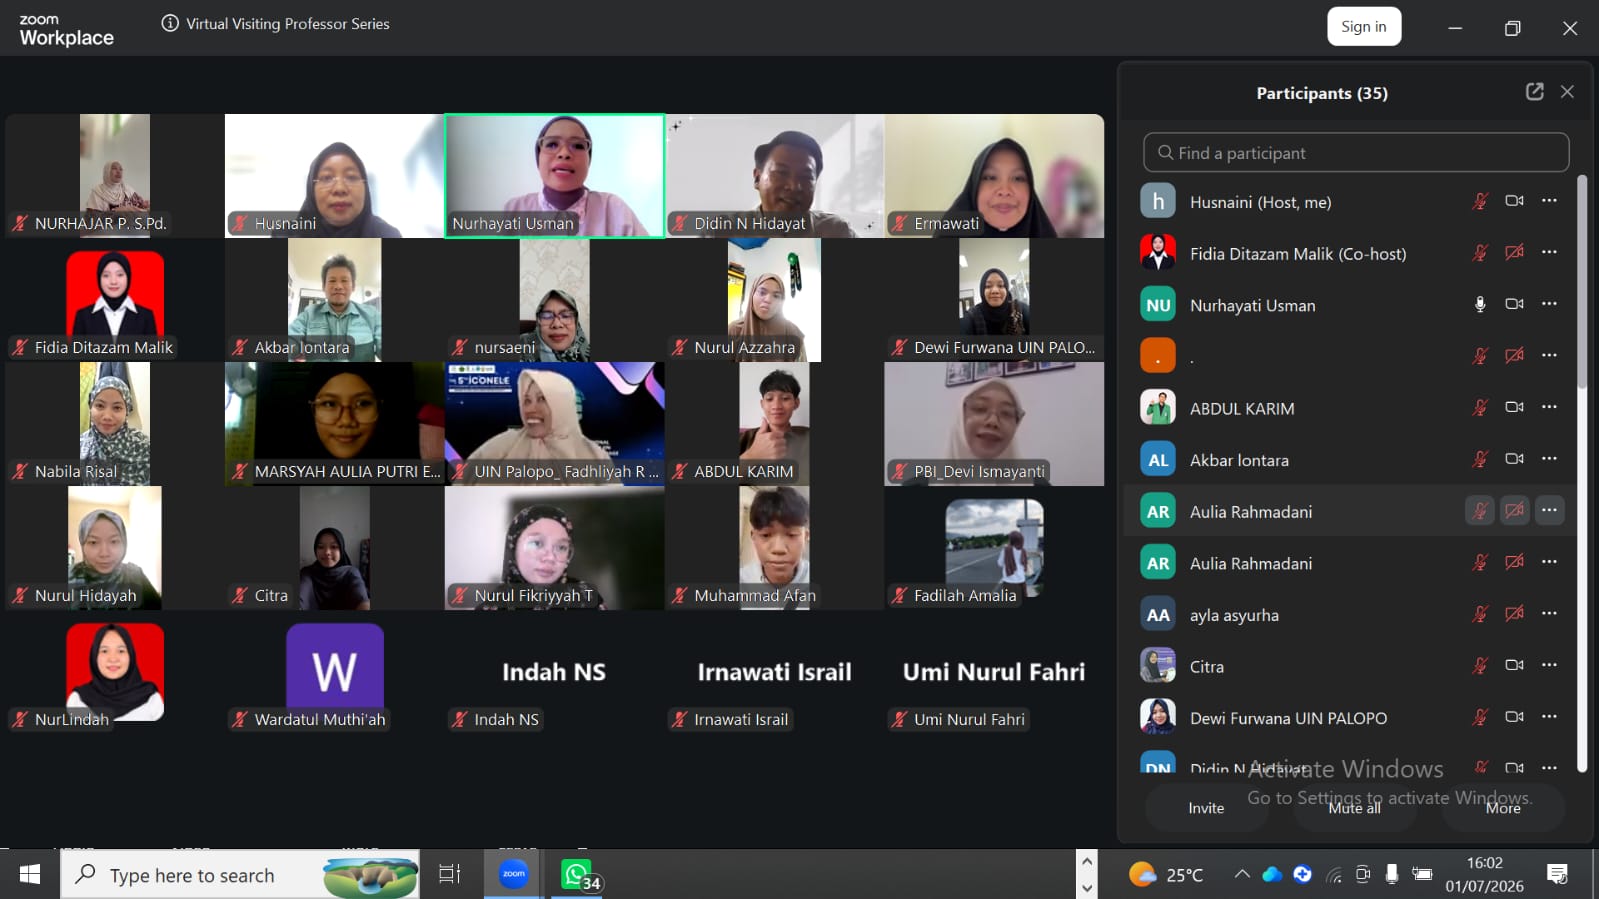Screen dimensions: 1599x899
Task: Click Zoom icon in taskbar
Action: click(514, 874)
